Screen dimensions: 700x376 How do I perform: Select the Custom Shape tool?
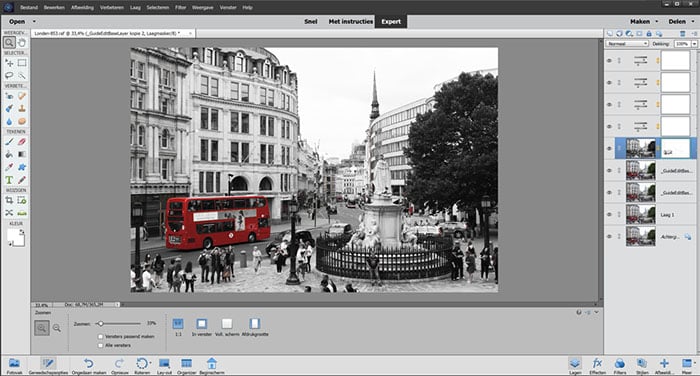(22, 167)
